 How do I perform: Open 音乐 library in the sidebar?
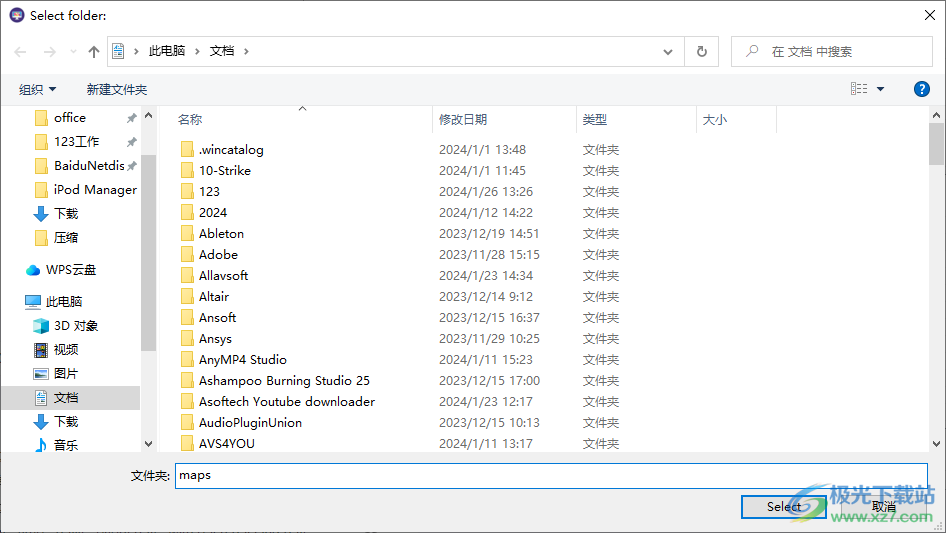pyautogui.click(x=66, y=445)
